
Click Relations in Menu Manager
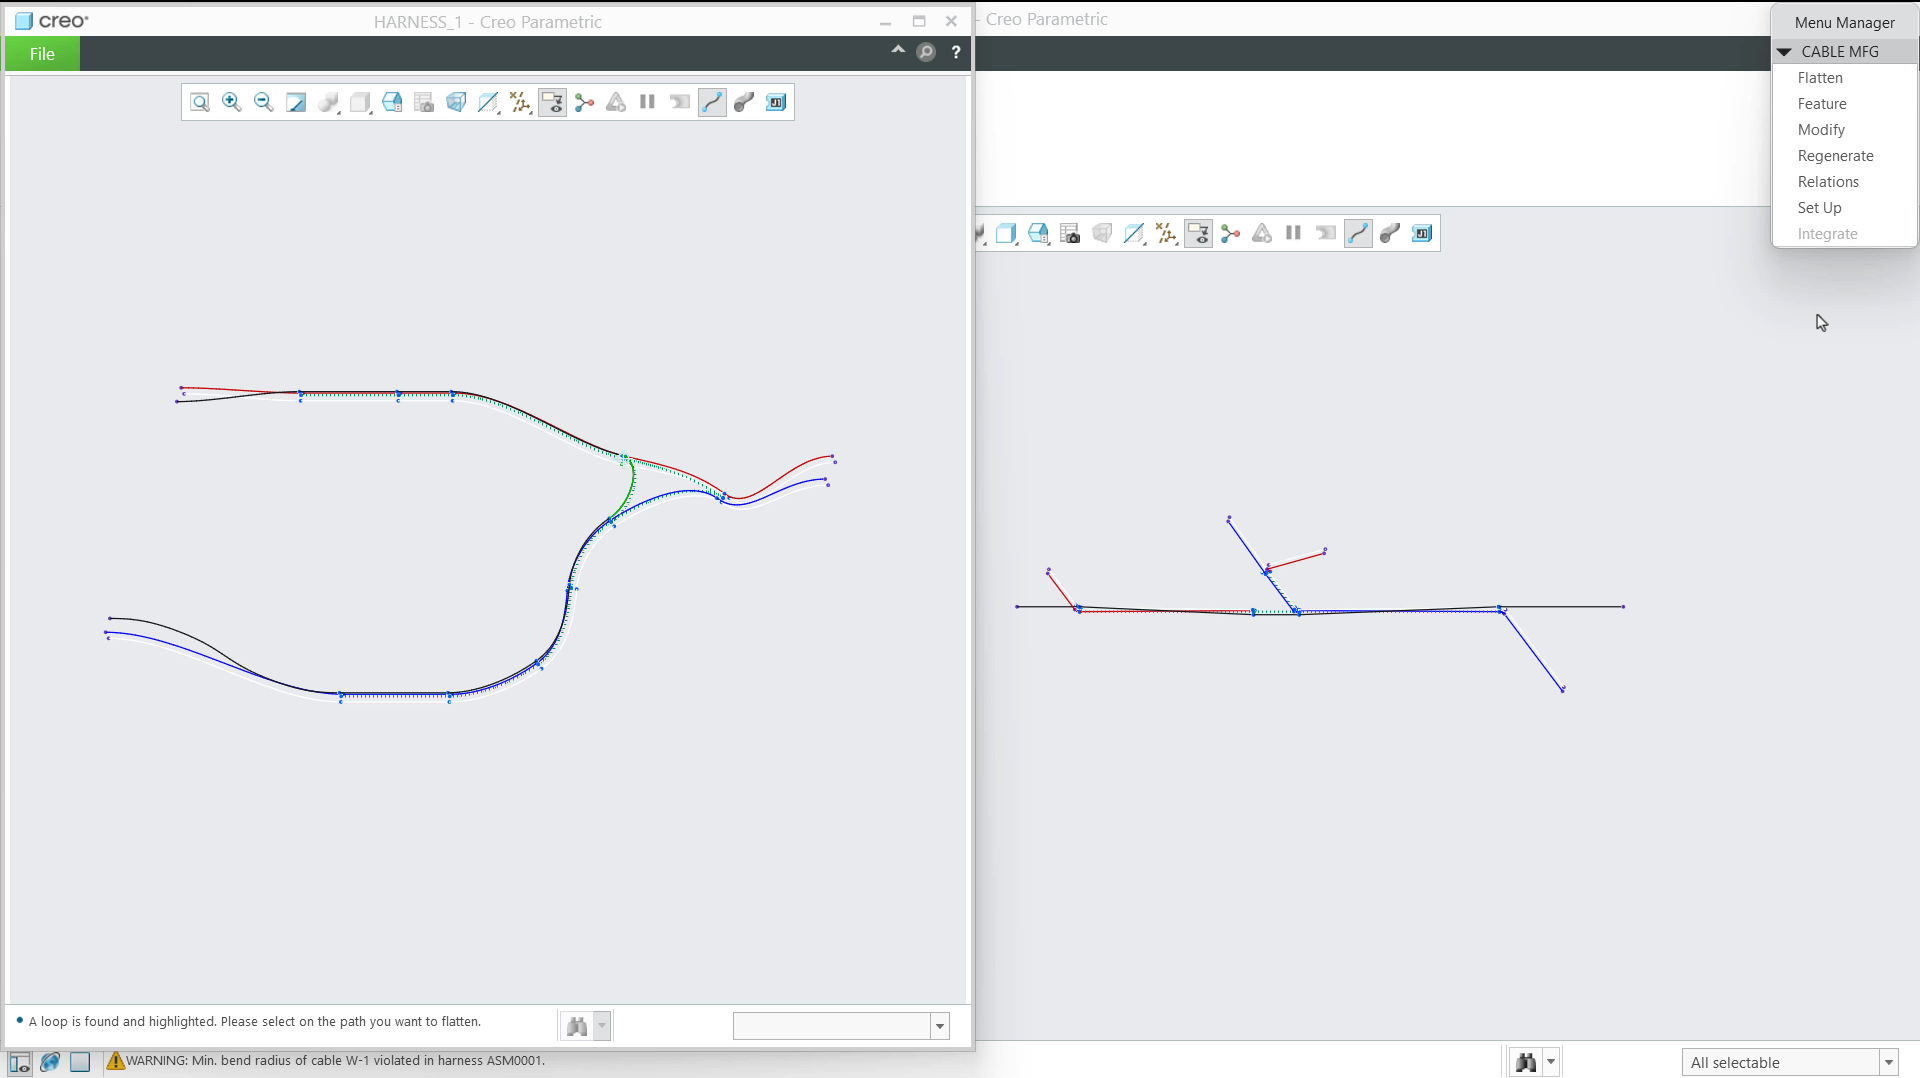pyautogui.click(x=1828, y=182)
